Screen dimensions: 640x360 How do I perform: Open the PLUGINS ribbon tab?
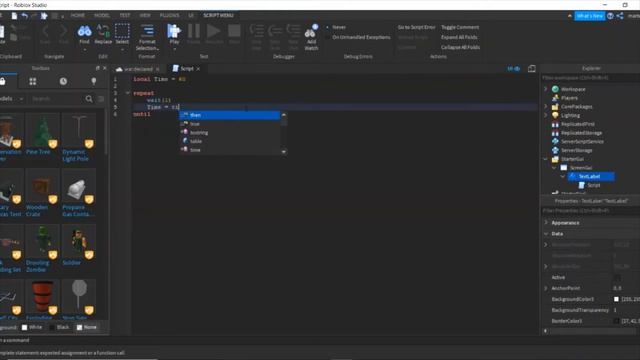click(x=169, y=16)
